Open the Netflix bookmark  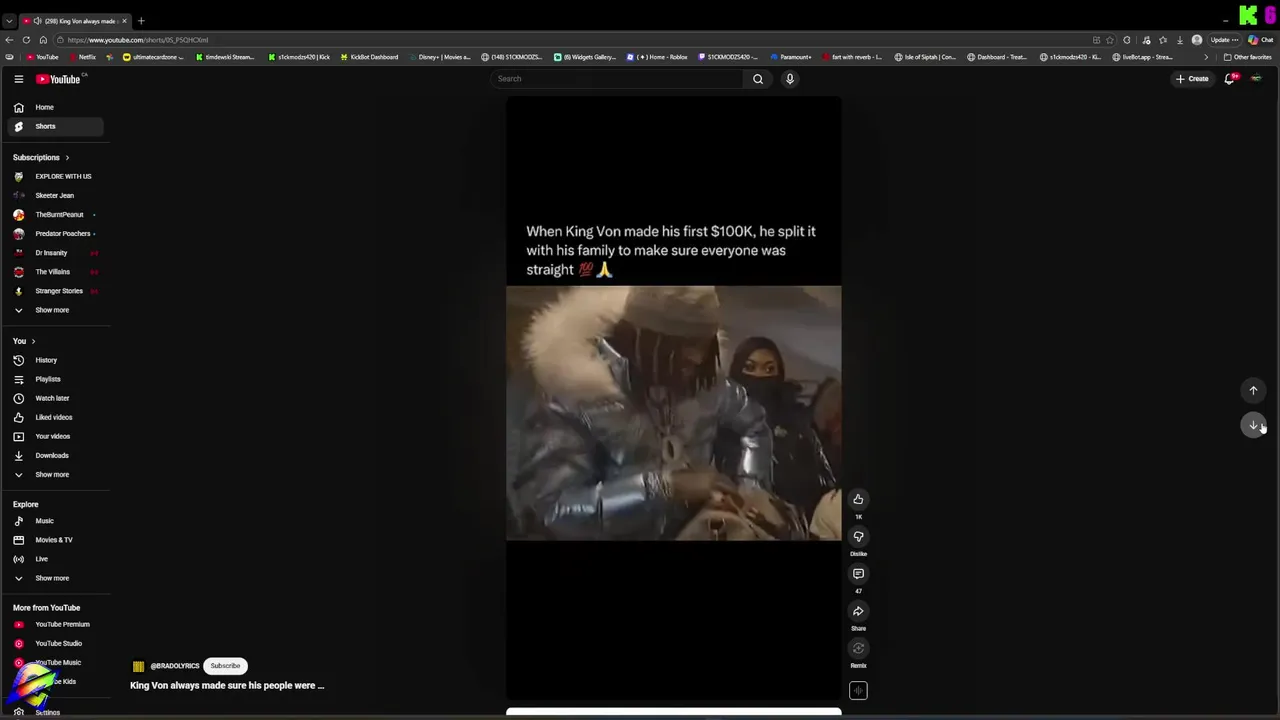[83, 57]
